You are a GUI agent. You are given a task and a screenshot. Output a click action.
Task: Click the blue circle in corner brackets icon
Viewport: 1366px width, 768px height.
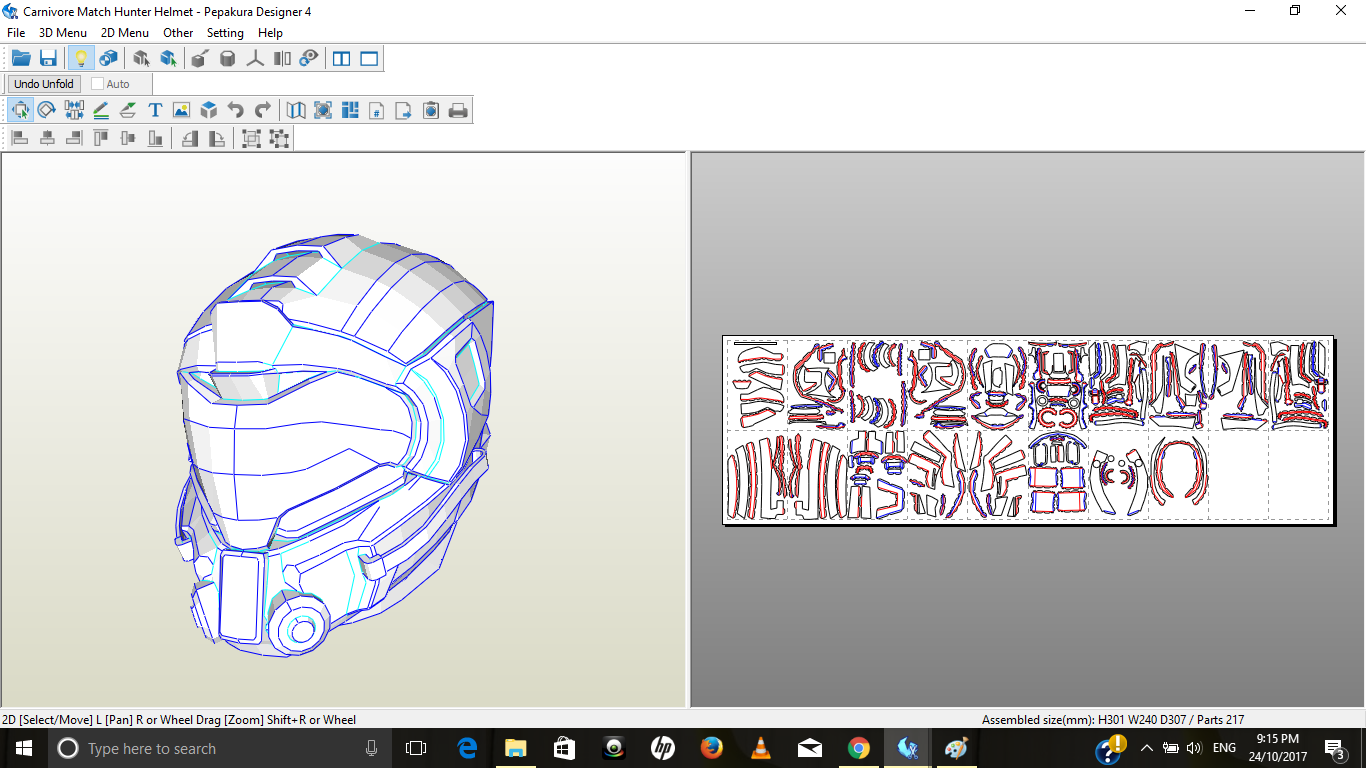(x=323, y=110)
